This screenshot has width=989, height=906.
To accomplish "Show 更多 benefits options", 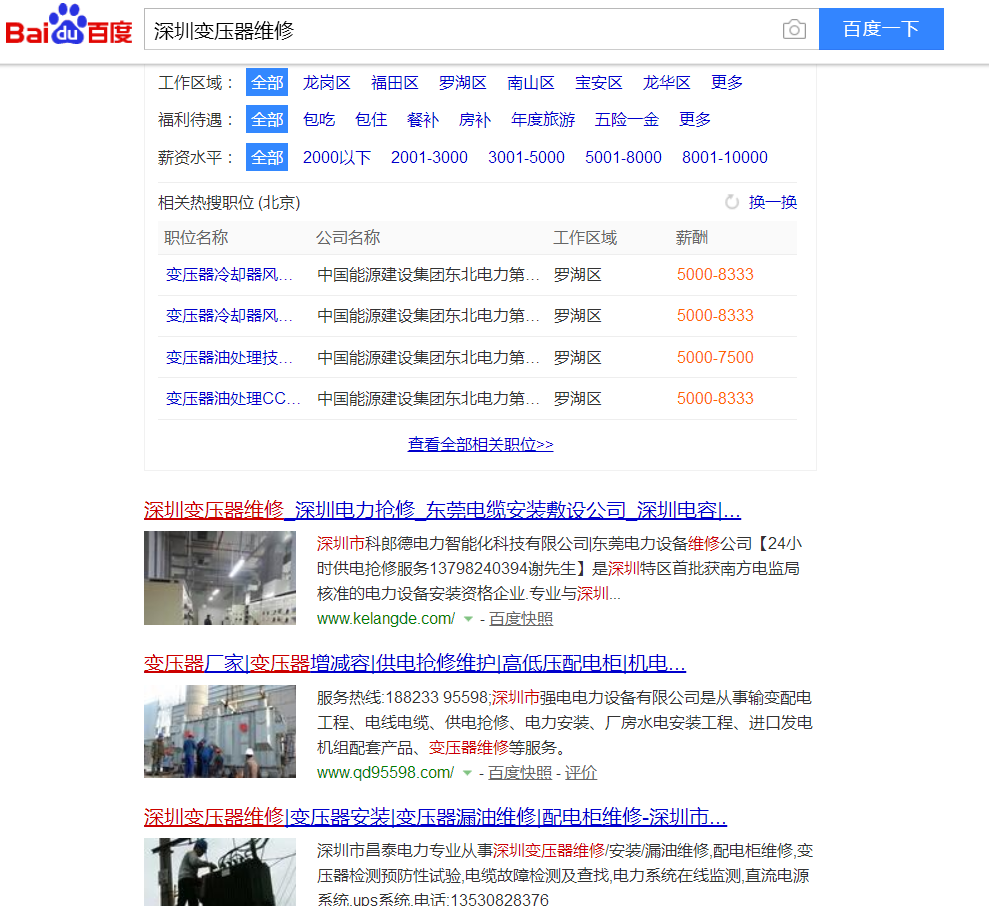I will 695,120.
